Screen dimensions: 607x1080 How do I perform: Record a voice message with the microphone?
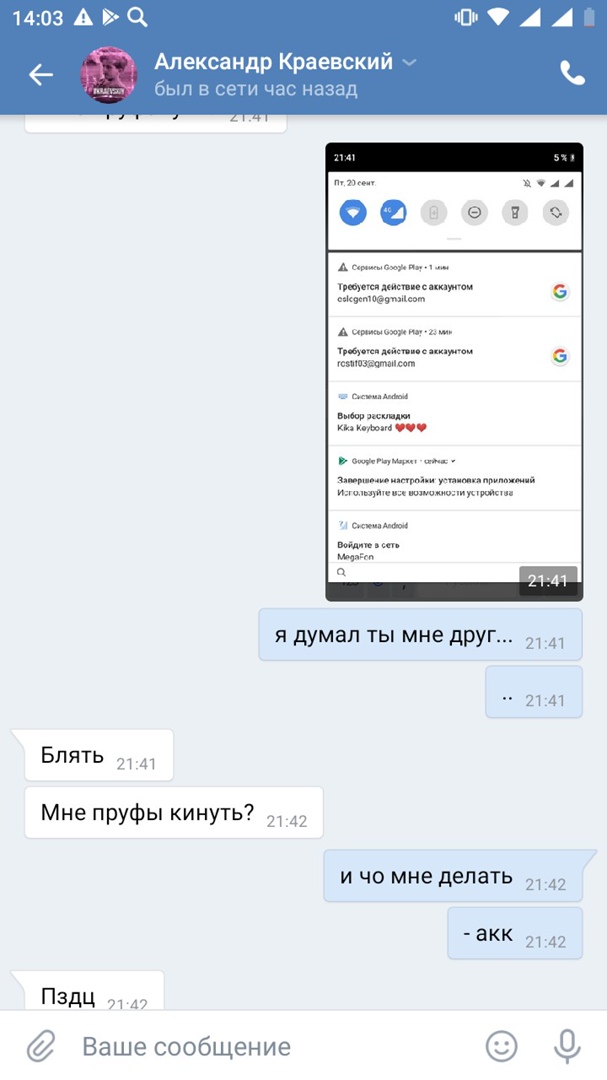(x=567, y=1047)
